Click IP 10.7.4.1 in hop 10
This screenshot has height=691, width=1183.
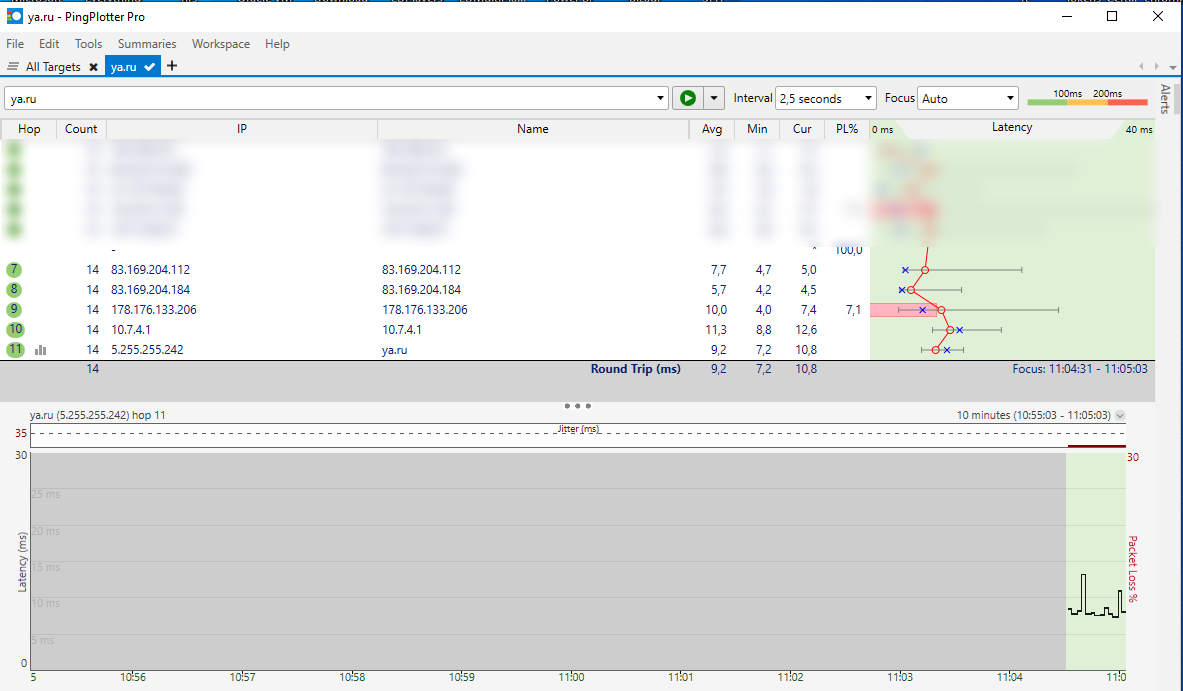[131, 330]
